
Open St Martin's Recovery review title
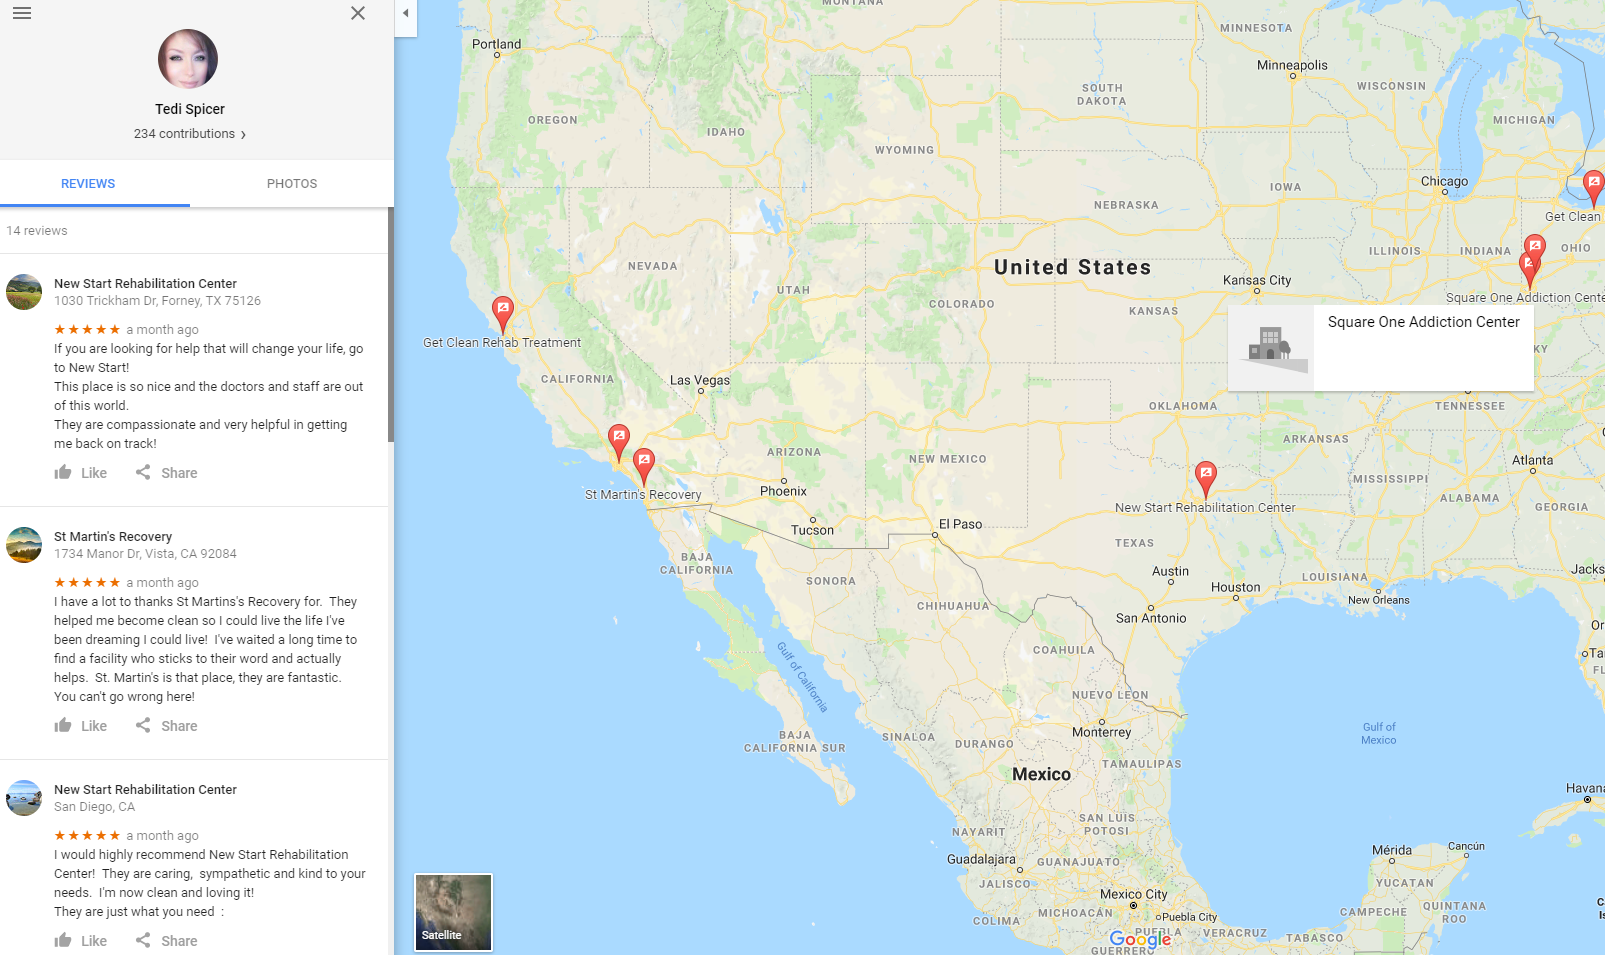click(x=113, y=537)
